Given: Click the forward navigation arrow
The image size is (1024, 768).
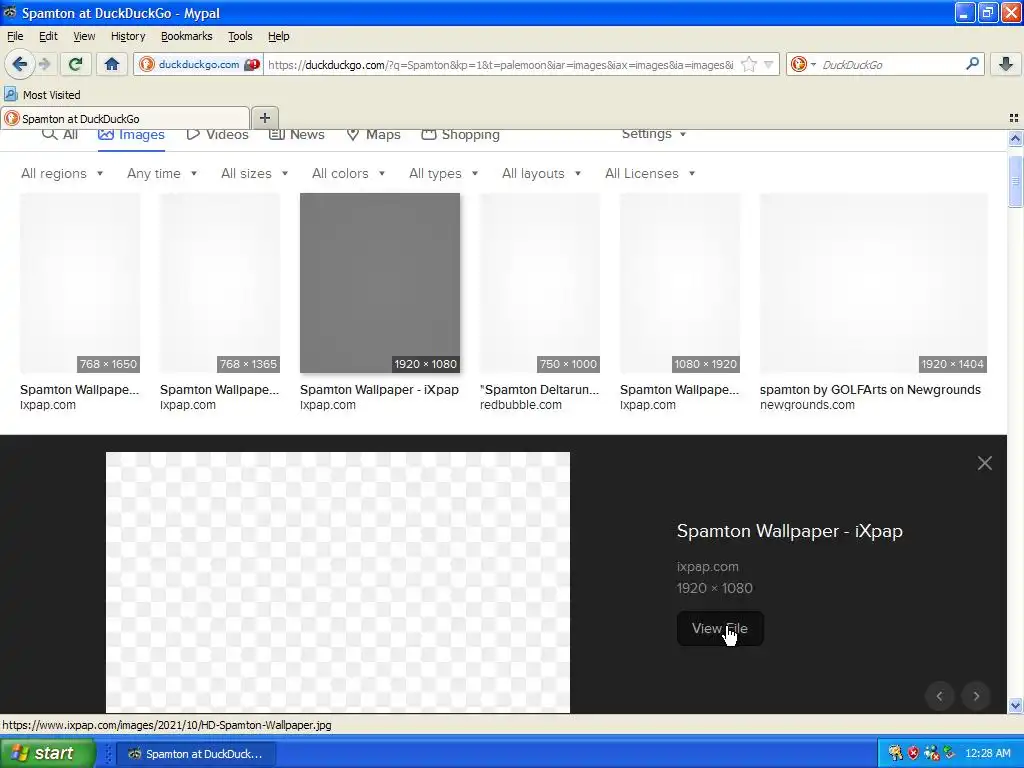Looking at the screenshot, I should point(44,64).
